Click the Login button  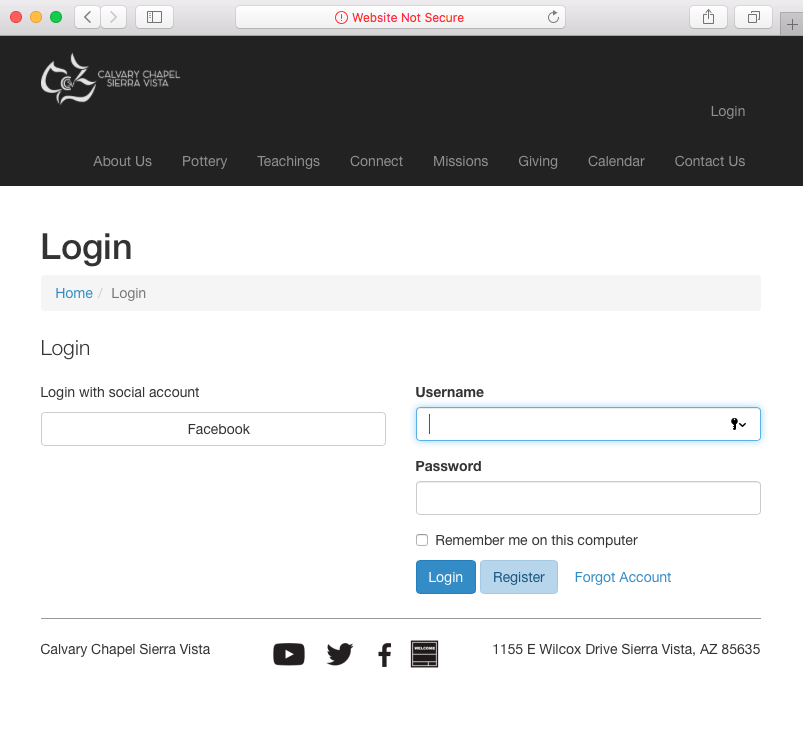pyautogui.click(x=445, y=577)
